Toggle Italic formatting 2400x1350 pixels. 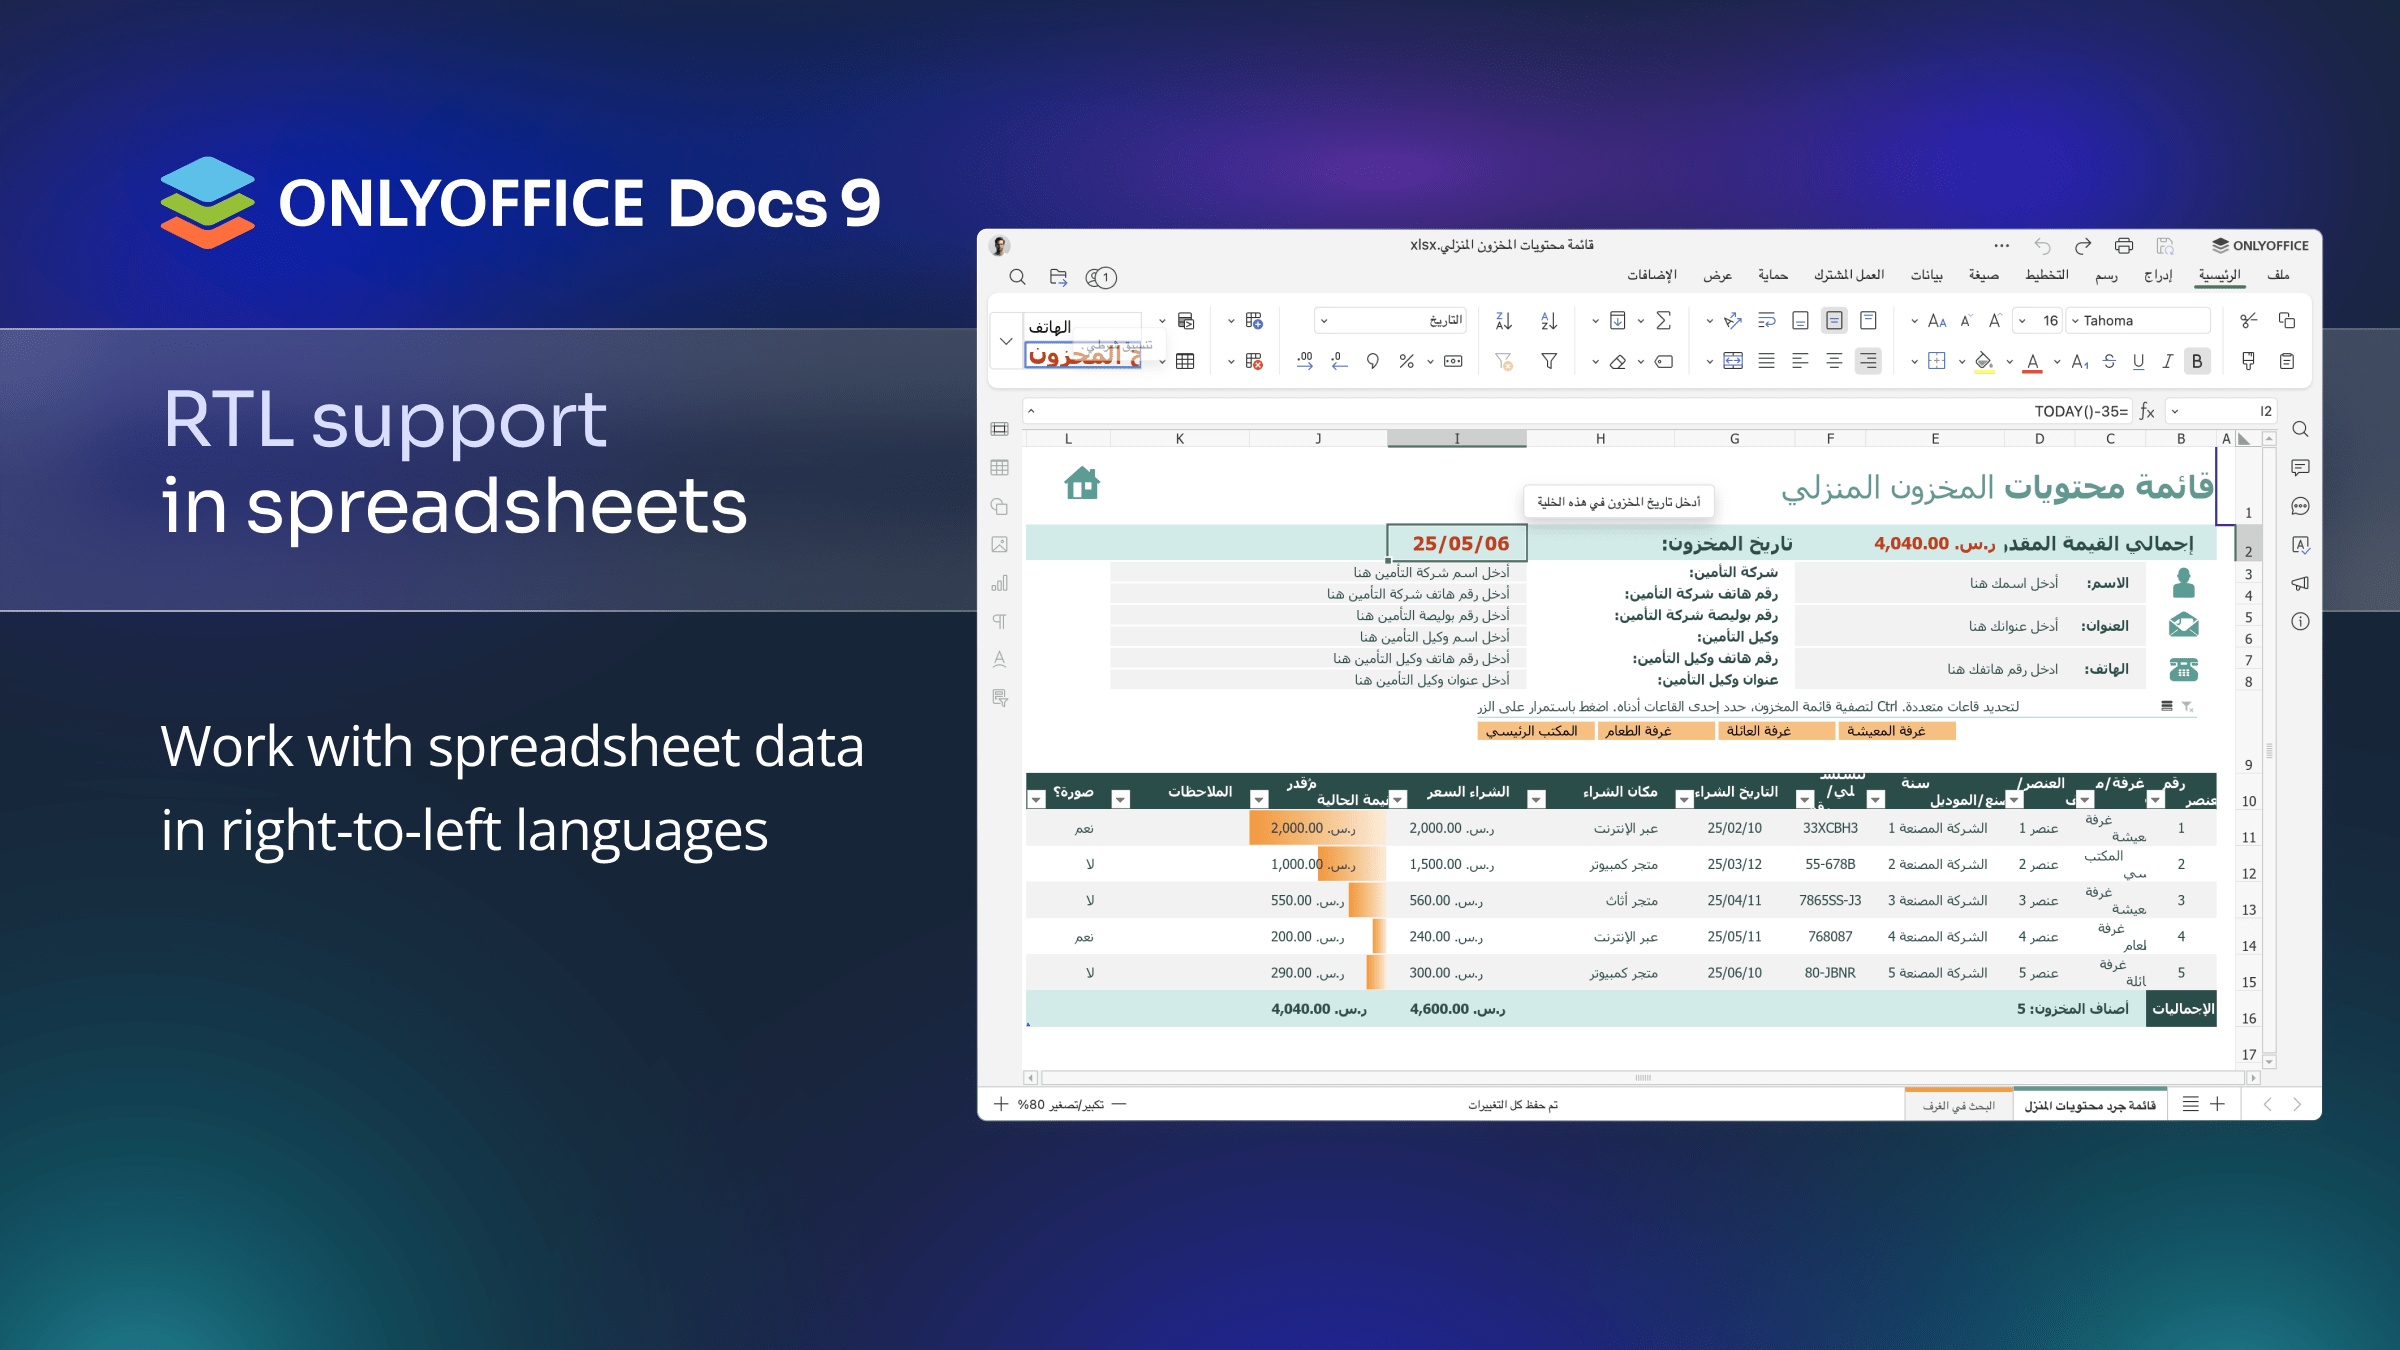click(2167, 361)
